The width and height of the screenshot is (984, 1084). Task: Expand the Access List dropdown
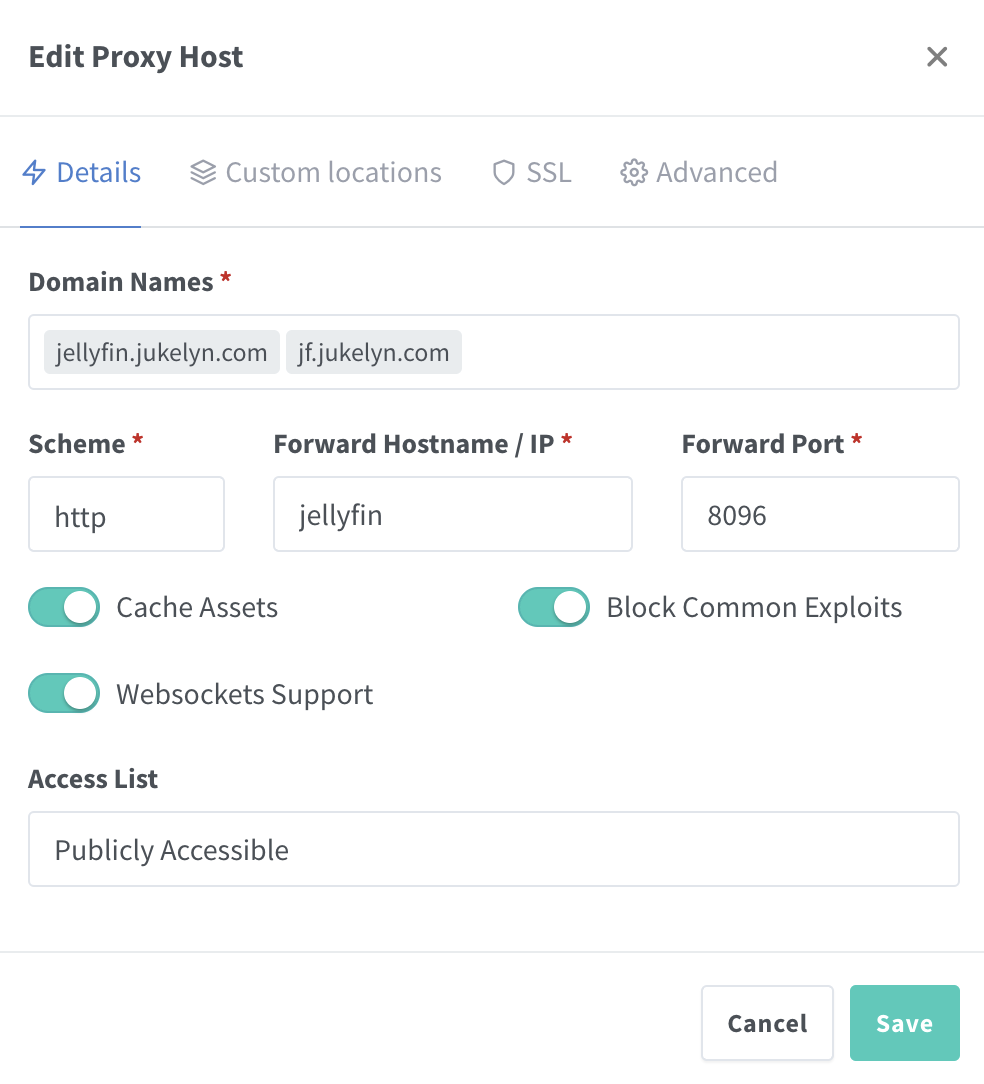tap(494, 849)
